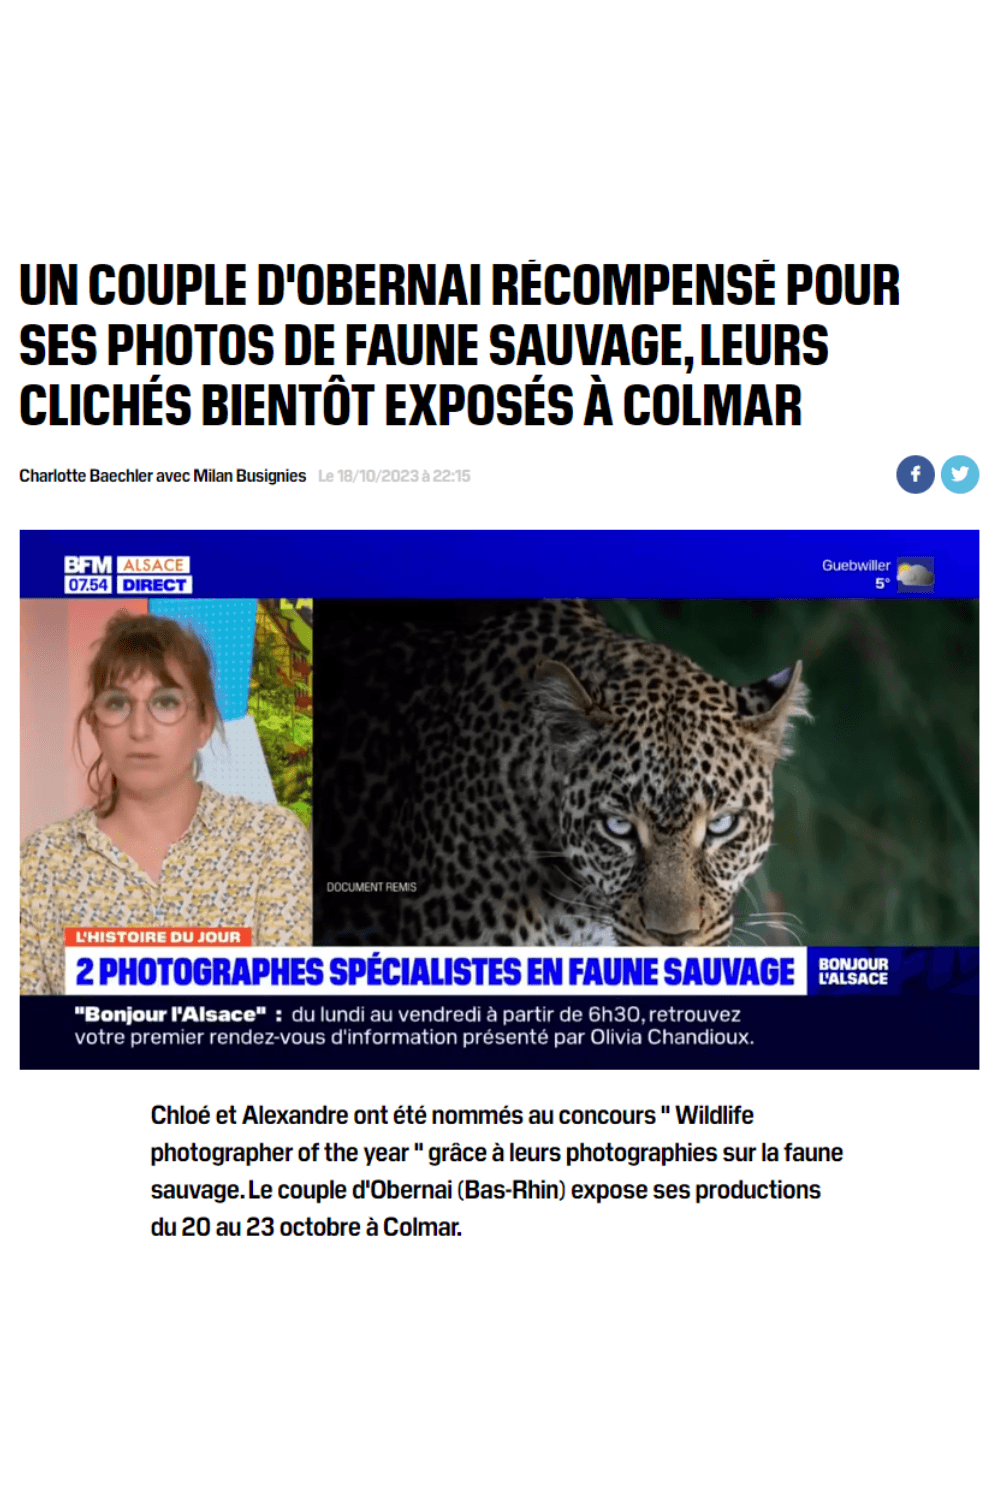Open author Charlotte Baechler's name
The width and height of the screenshot is (1000, 1500).
(x=86, y=476)
